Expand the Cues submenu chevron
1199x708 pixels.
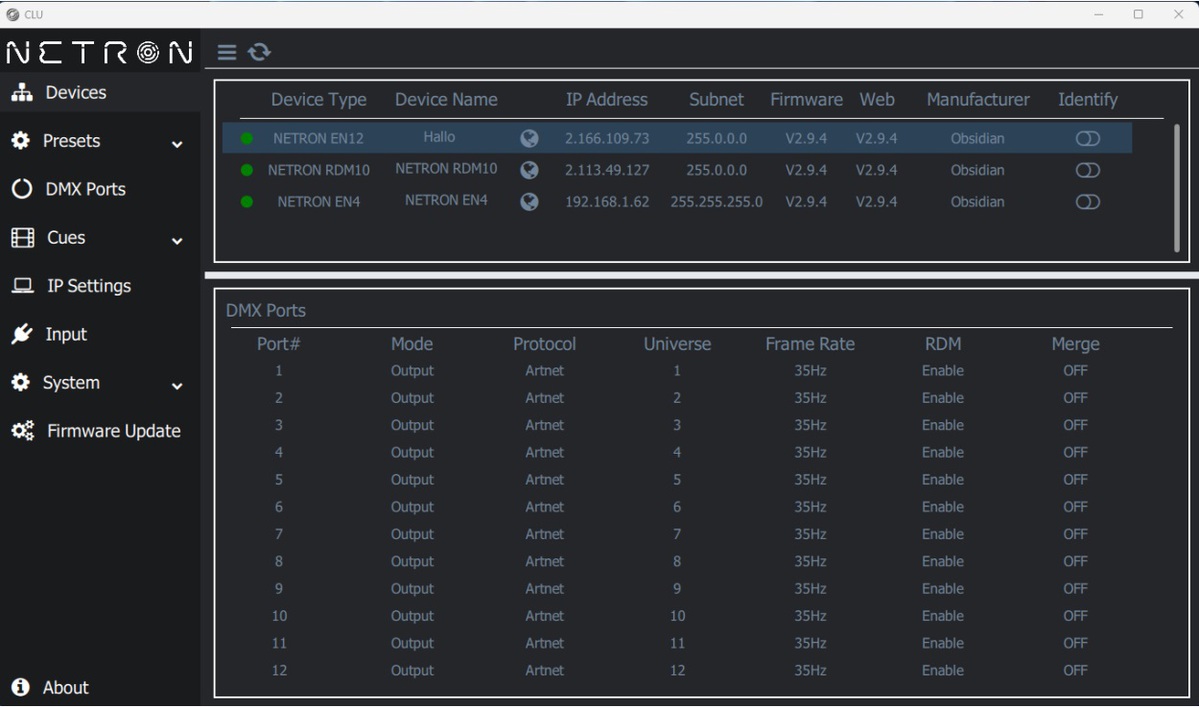point(177,241)
